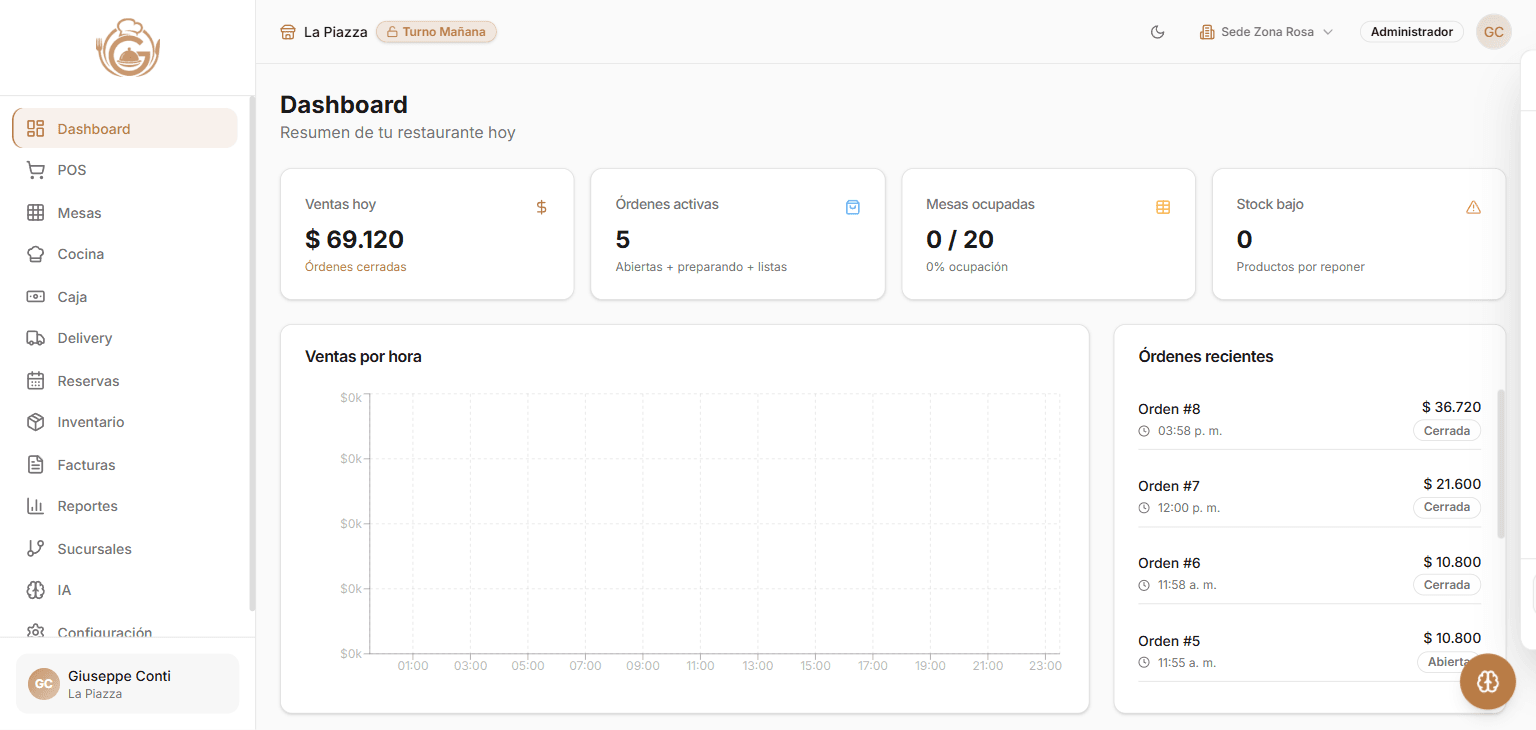
Task: Open Orden #5 in recent orders
Action: click(x=1309, y=651)
